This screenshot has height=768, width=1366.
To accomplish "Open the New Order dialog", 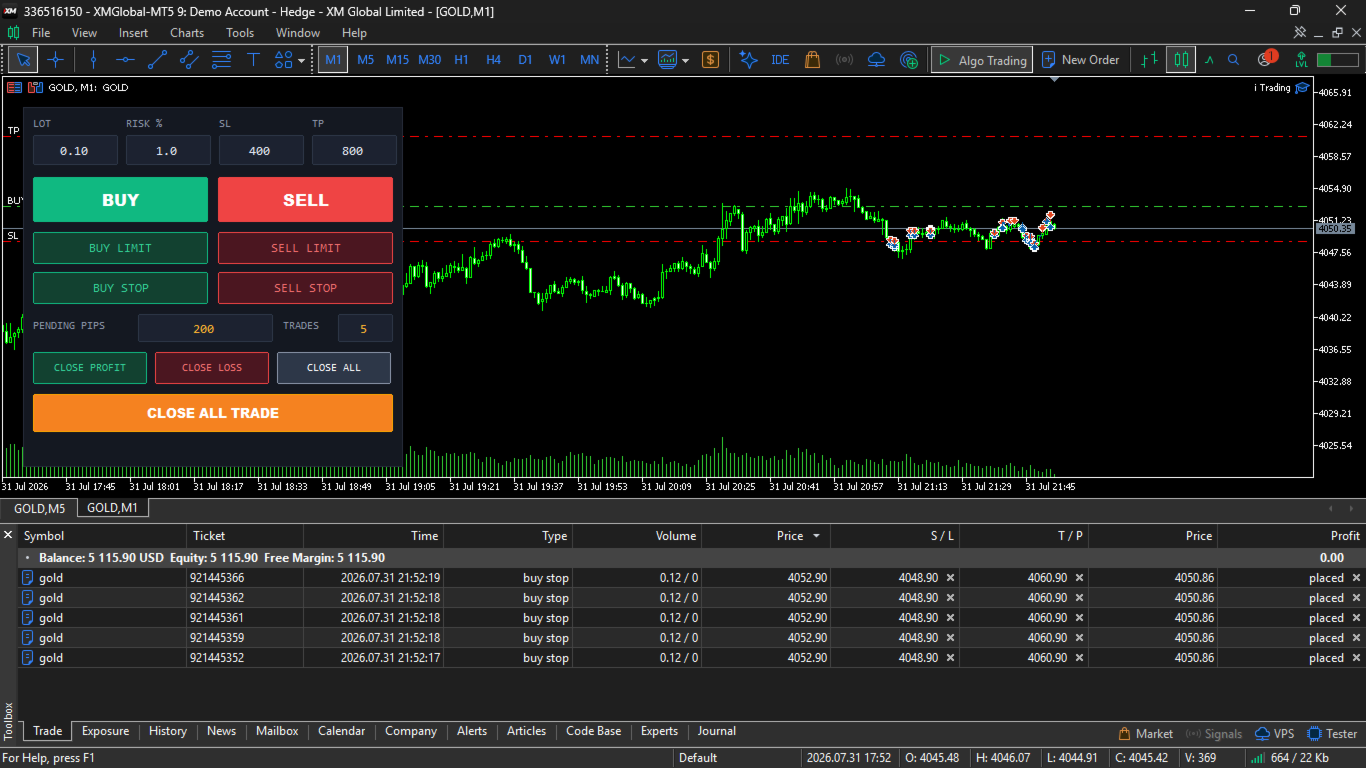I will point(1080,60).
